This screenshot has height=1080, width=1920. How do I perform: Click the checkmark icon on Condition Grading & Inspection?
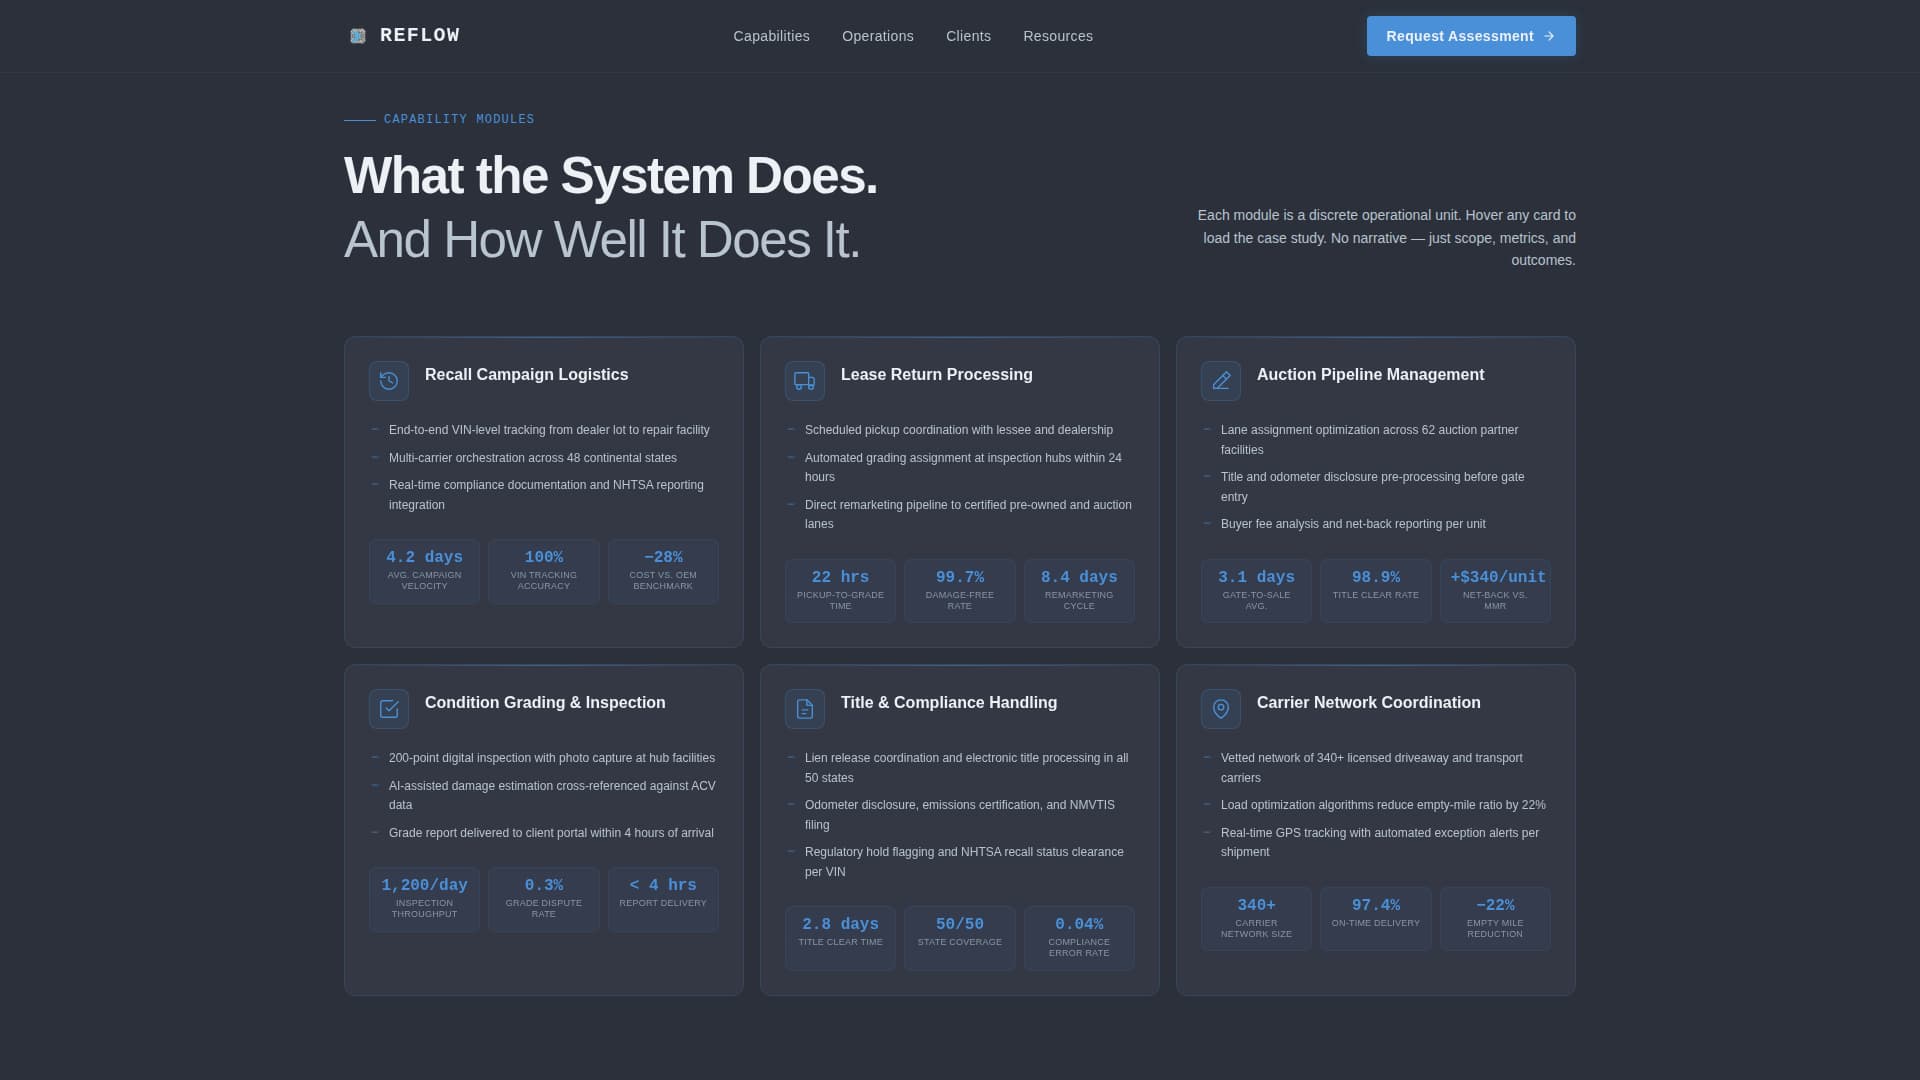(x=389, y=709)
